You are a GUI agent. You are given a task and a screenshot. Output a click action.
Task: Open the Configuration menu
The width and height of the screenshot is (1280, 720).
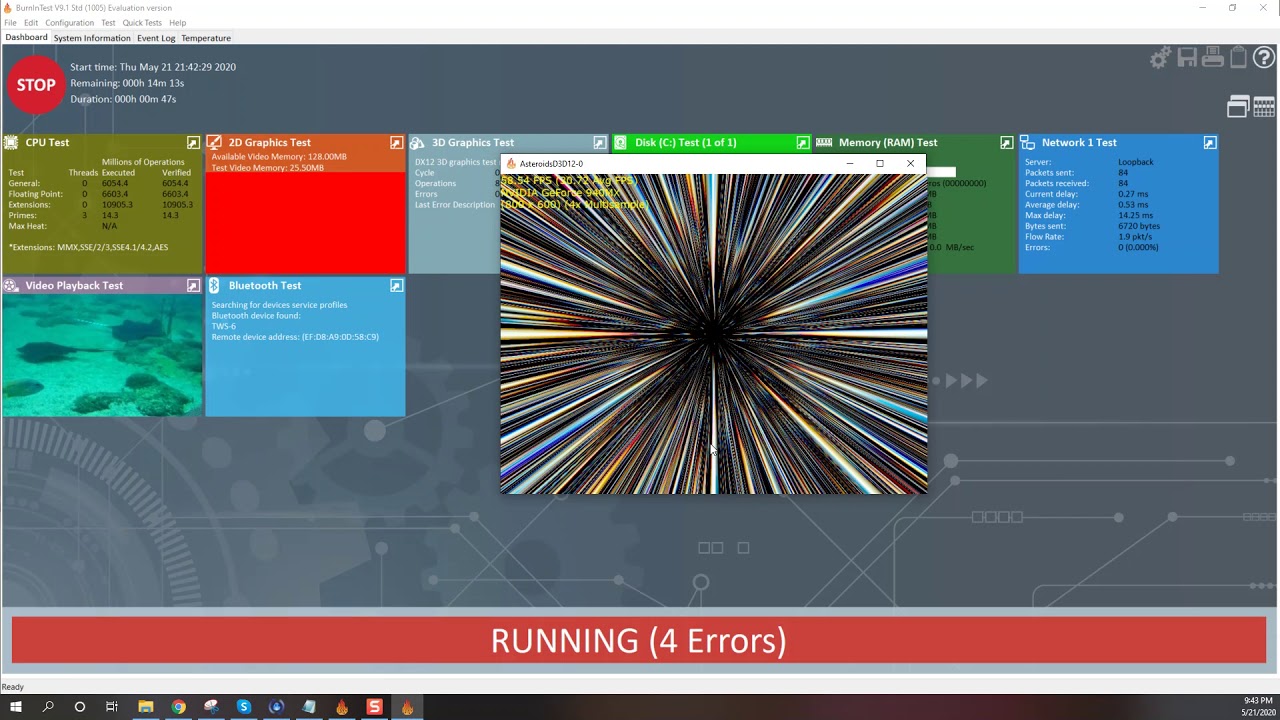69,22
